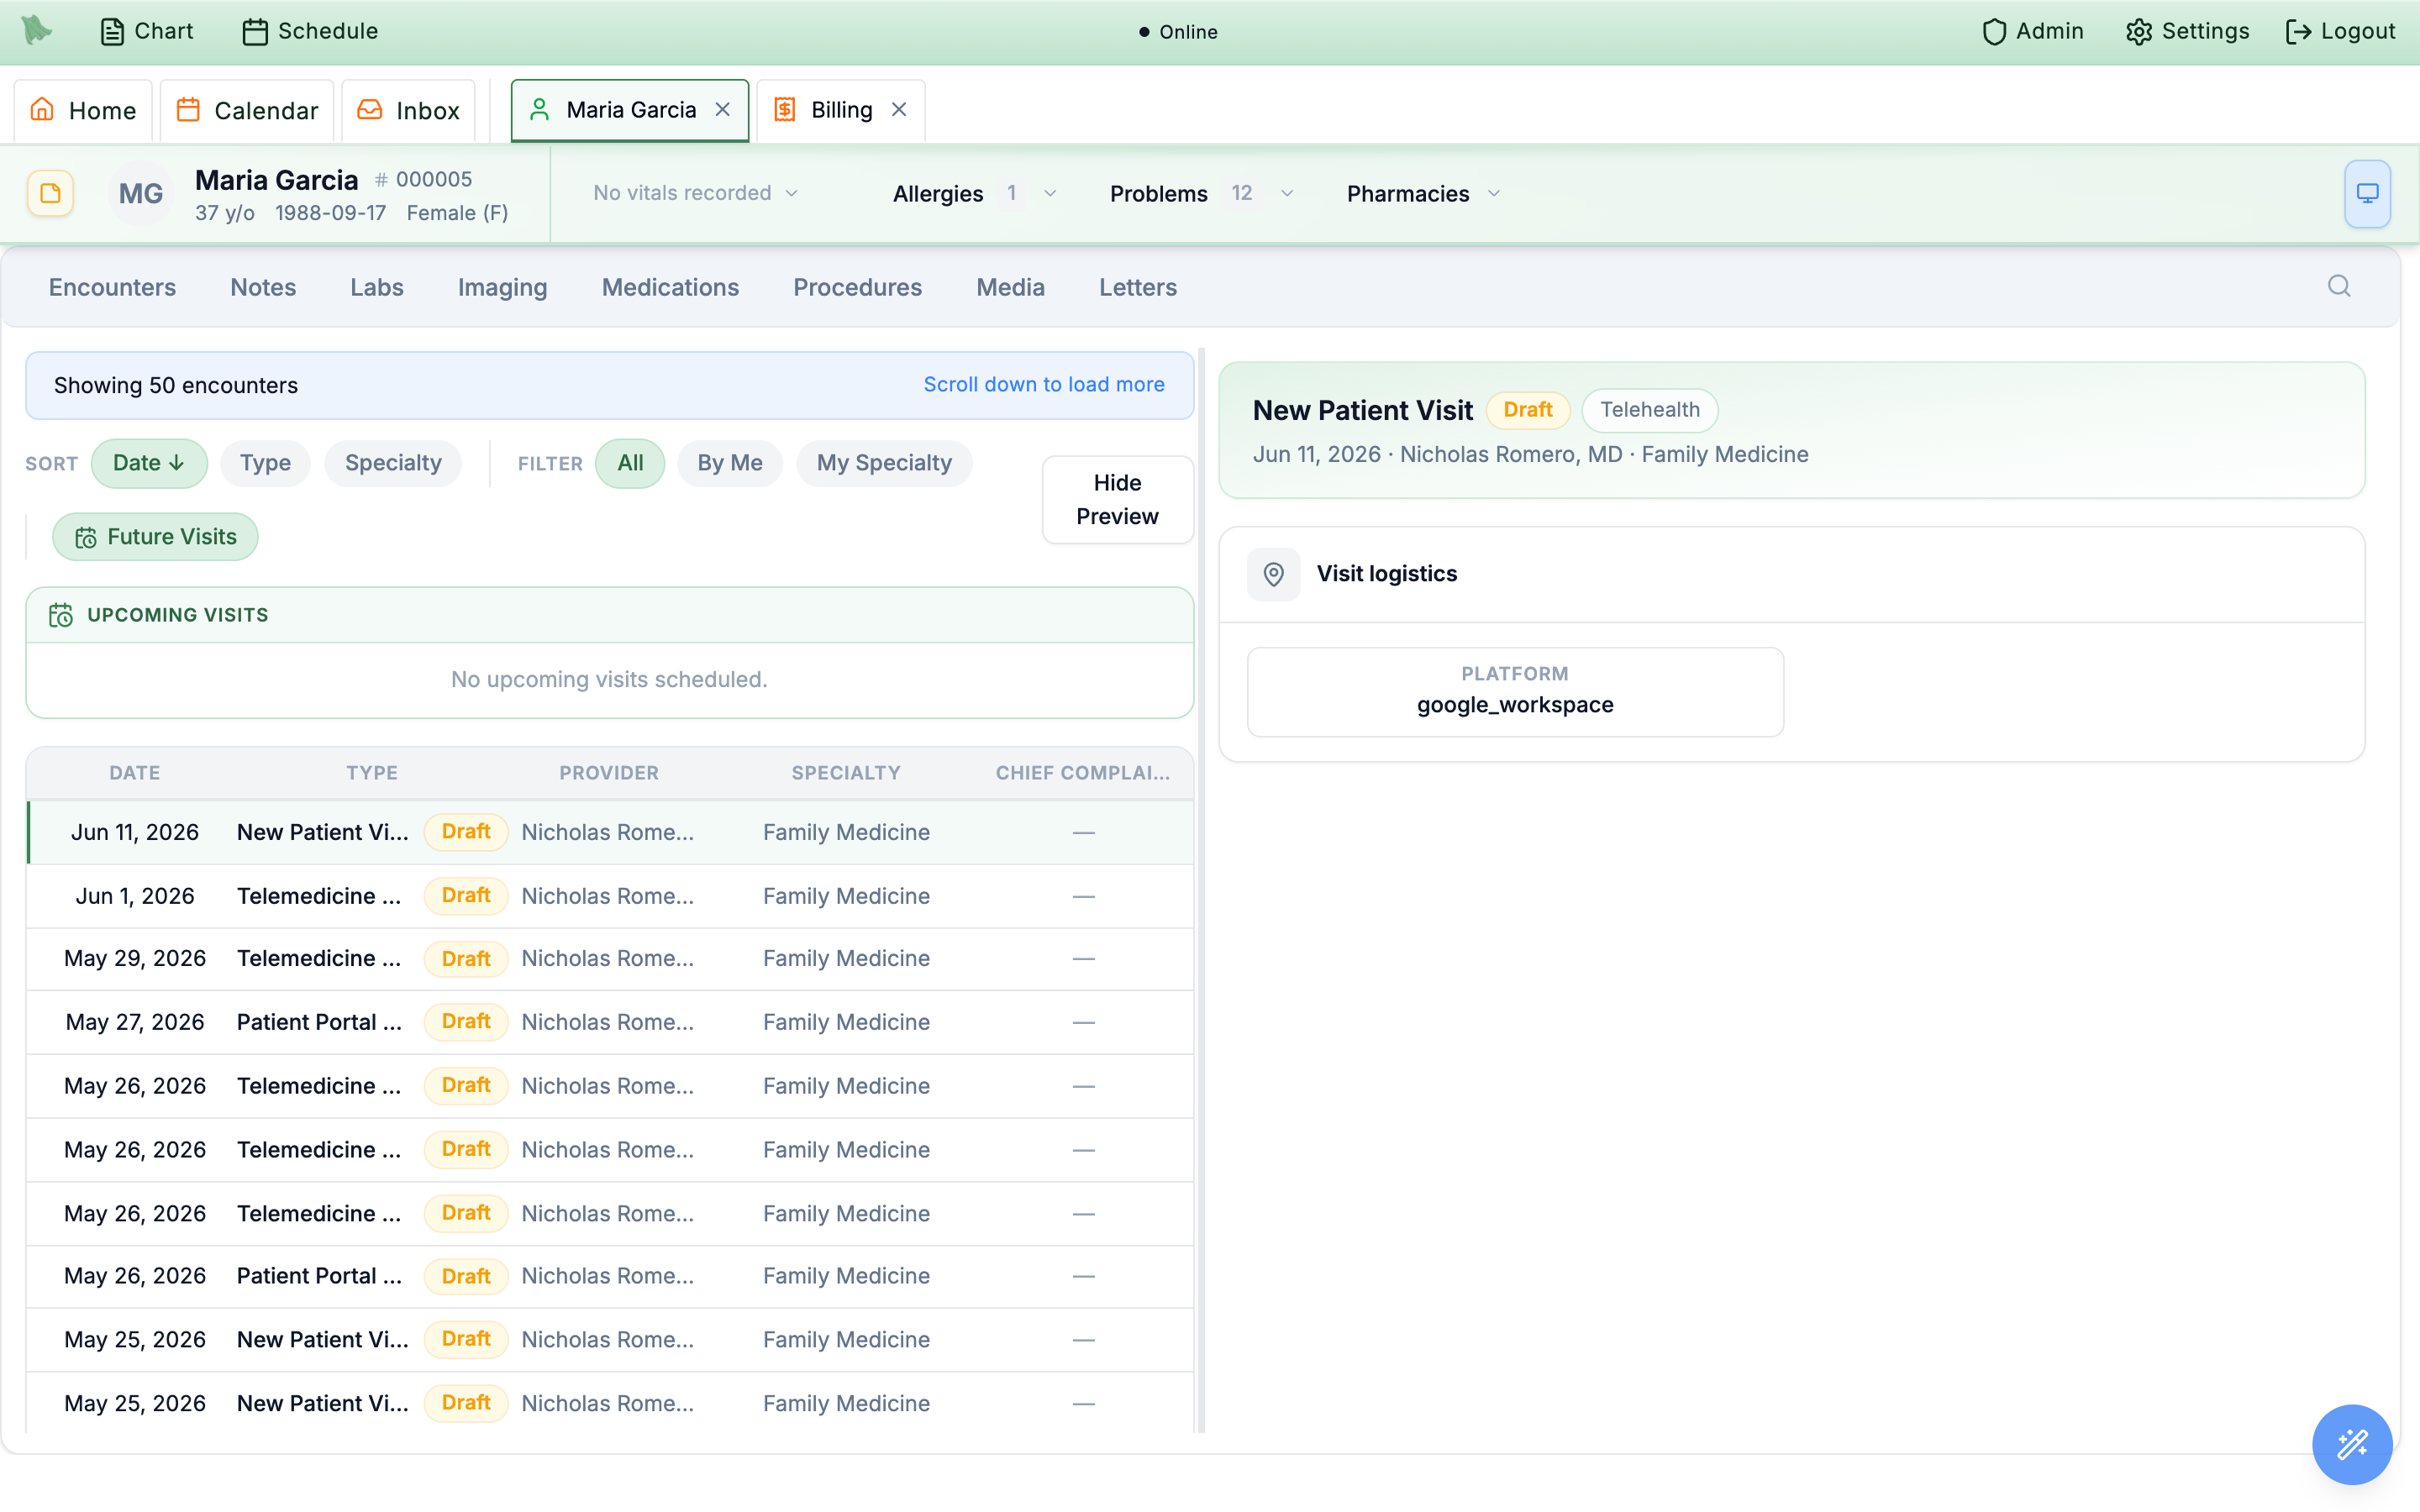Open the magic wand assistant button
Image resolution: width=2420 pixels, height=1512 pixels.
tap(2352, 1444)
